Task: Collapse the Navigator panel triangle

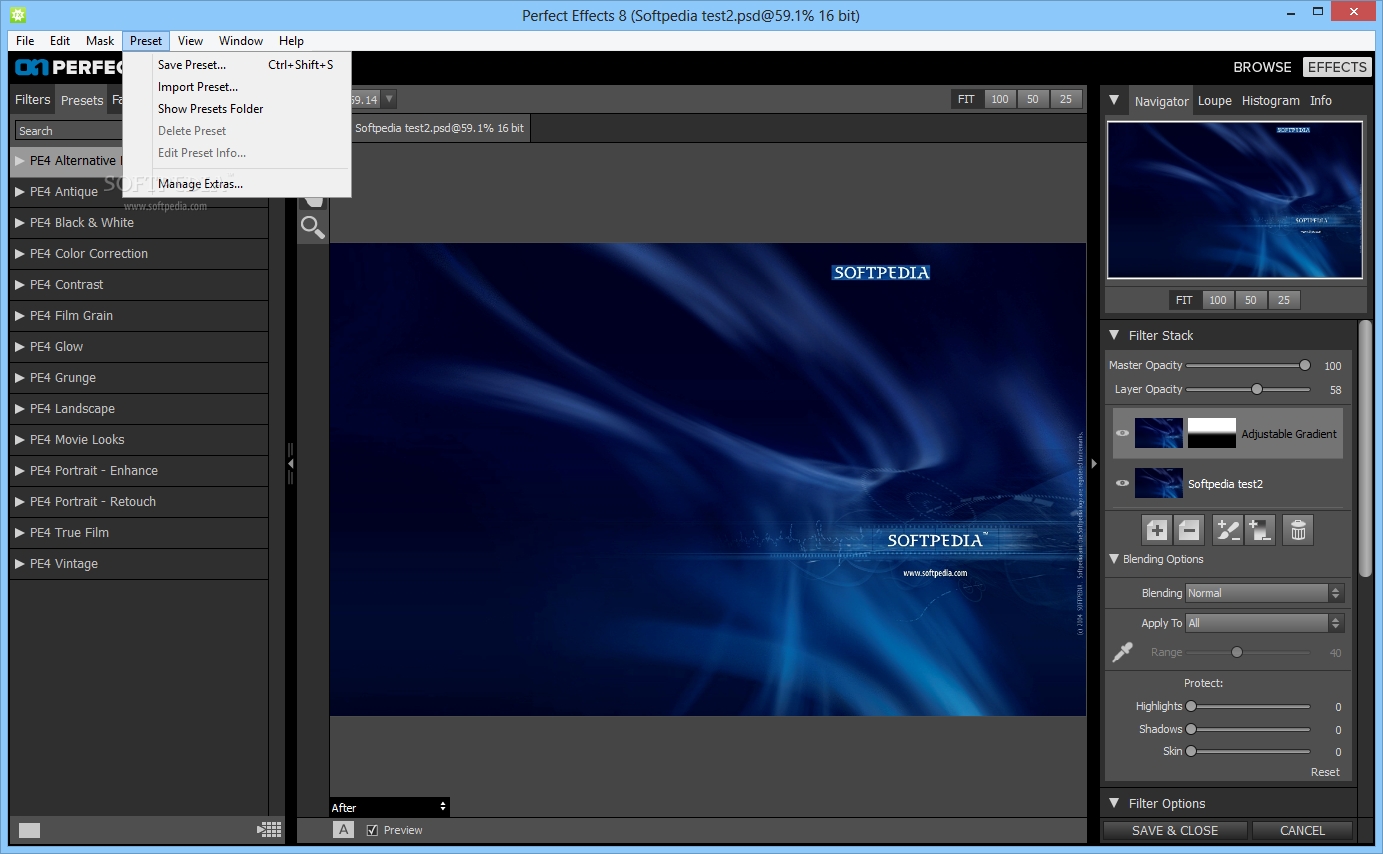Action: pos(1114,101)
